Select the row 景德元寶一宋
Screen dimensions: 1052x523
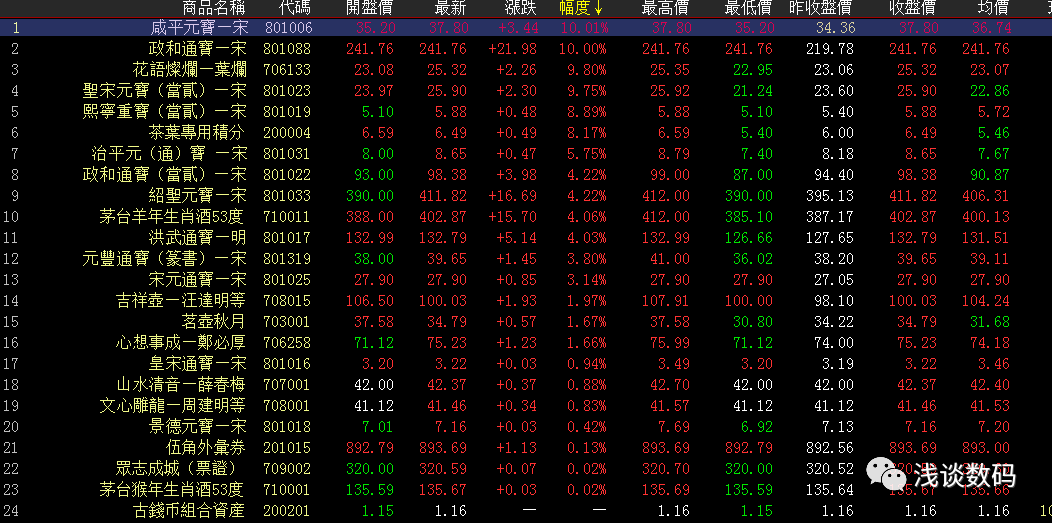[x=526, y=426]
